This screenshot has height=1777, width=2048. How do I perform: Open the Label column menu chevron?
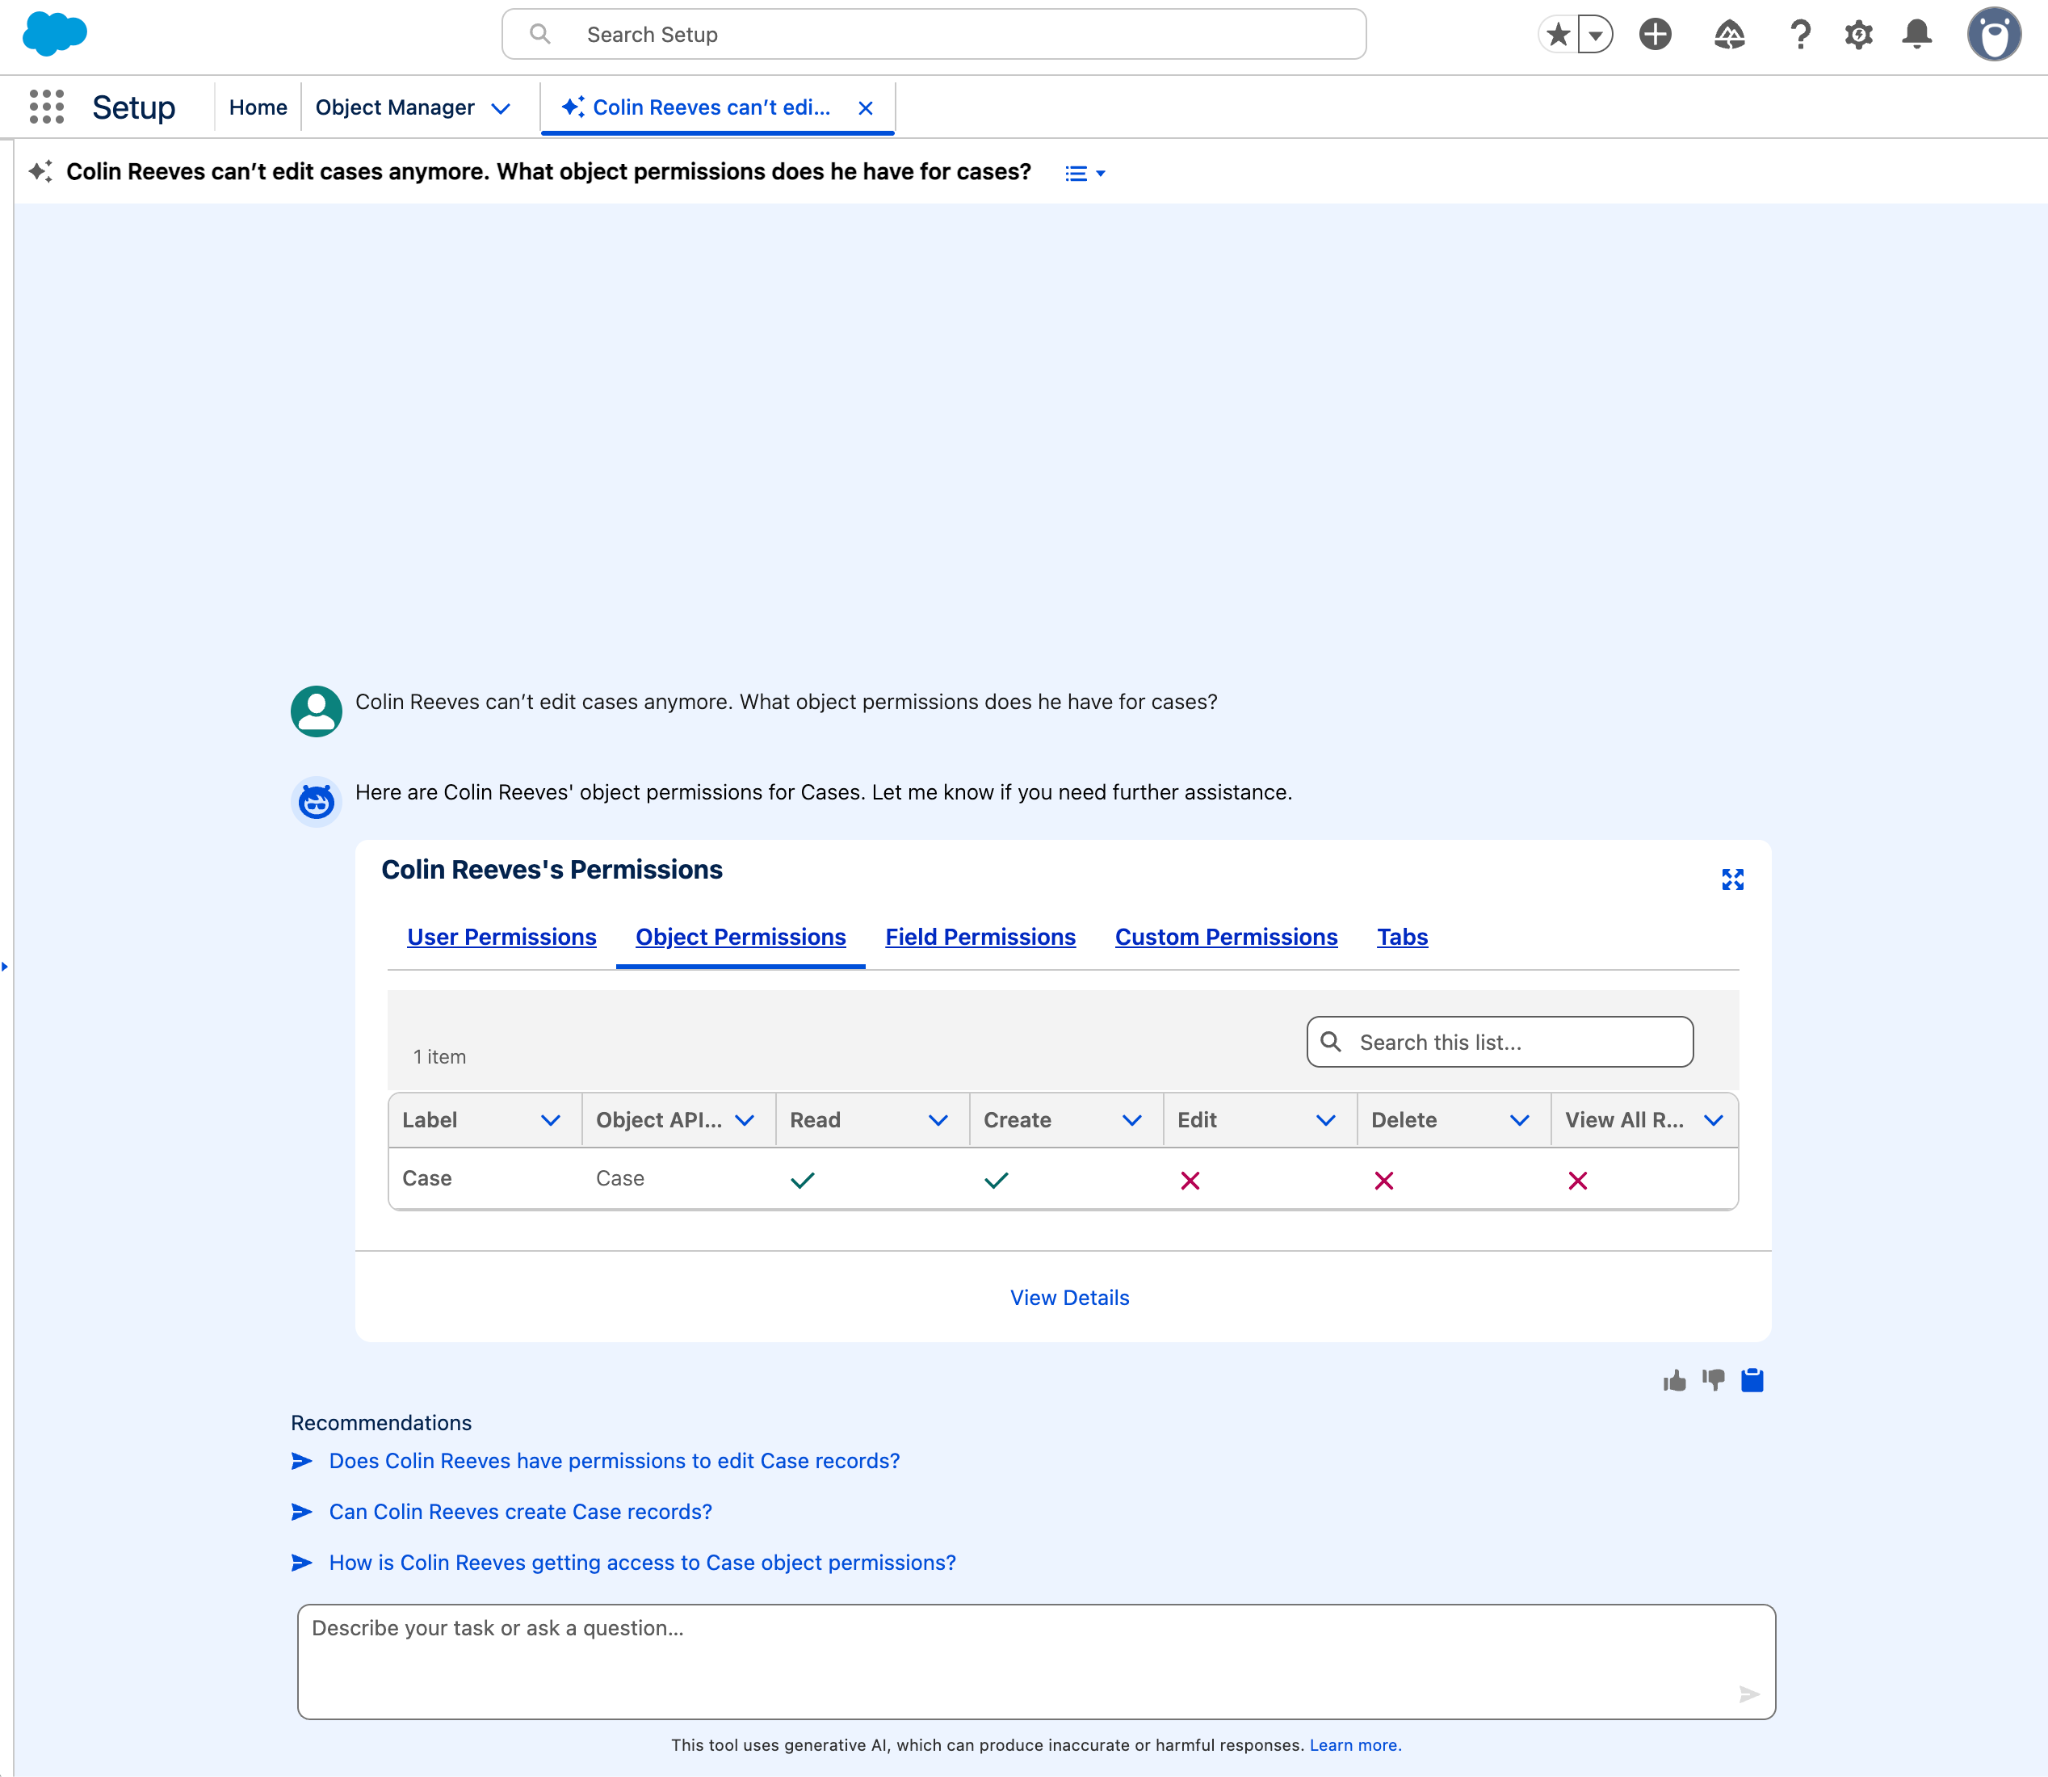click(x=550, y=1120)
